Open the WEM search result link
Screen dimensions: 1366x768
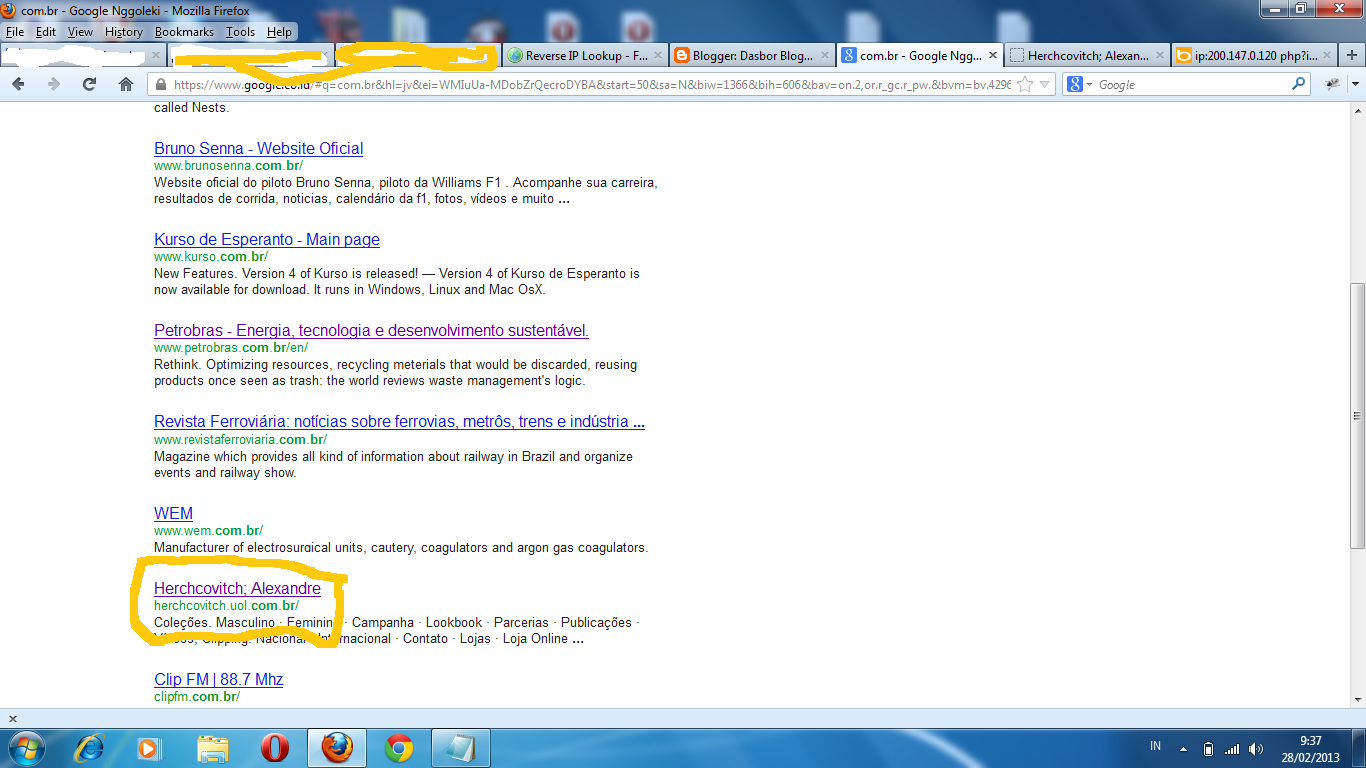[173, 513]
